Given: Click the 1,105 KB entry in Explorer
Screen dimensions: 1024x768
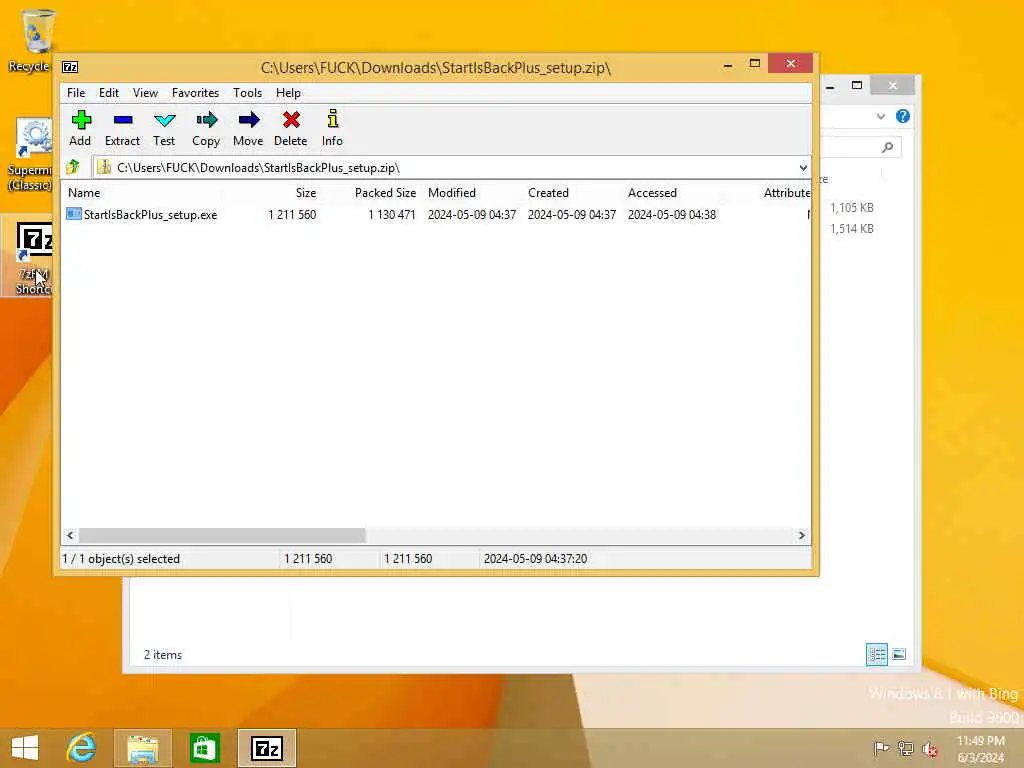Looking at the screenshot, I should [852, 208].
